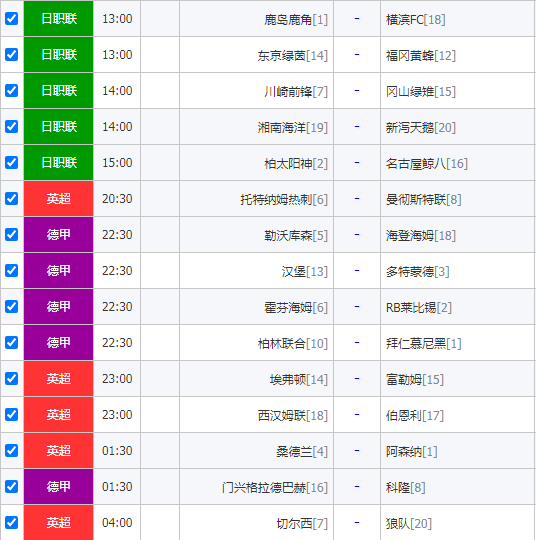This screenshot has width=536, height=540.
Task: Open score dash link for 鹿岛鹿角 match
Action: pyautogui.click(x=357, y=18)
